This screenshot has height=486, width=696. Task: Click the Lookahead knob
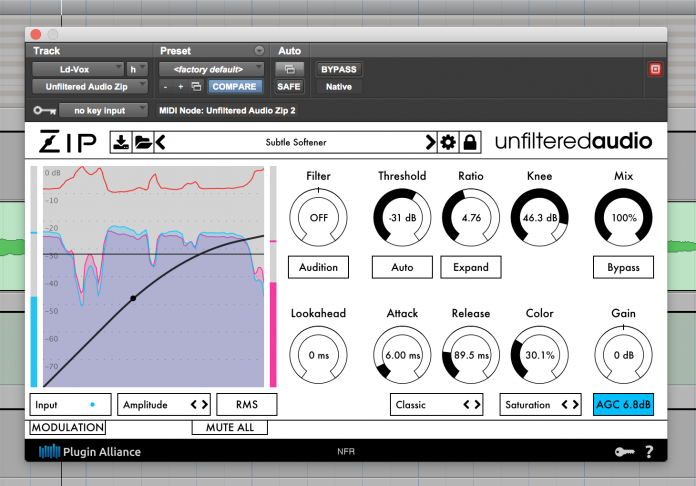tap(318, 355)
